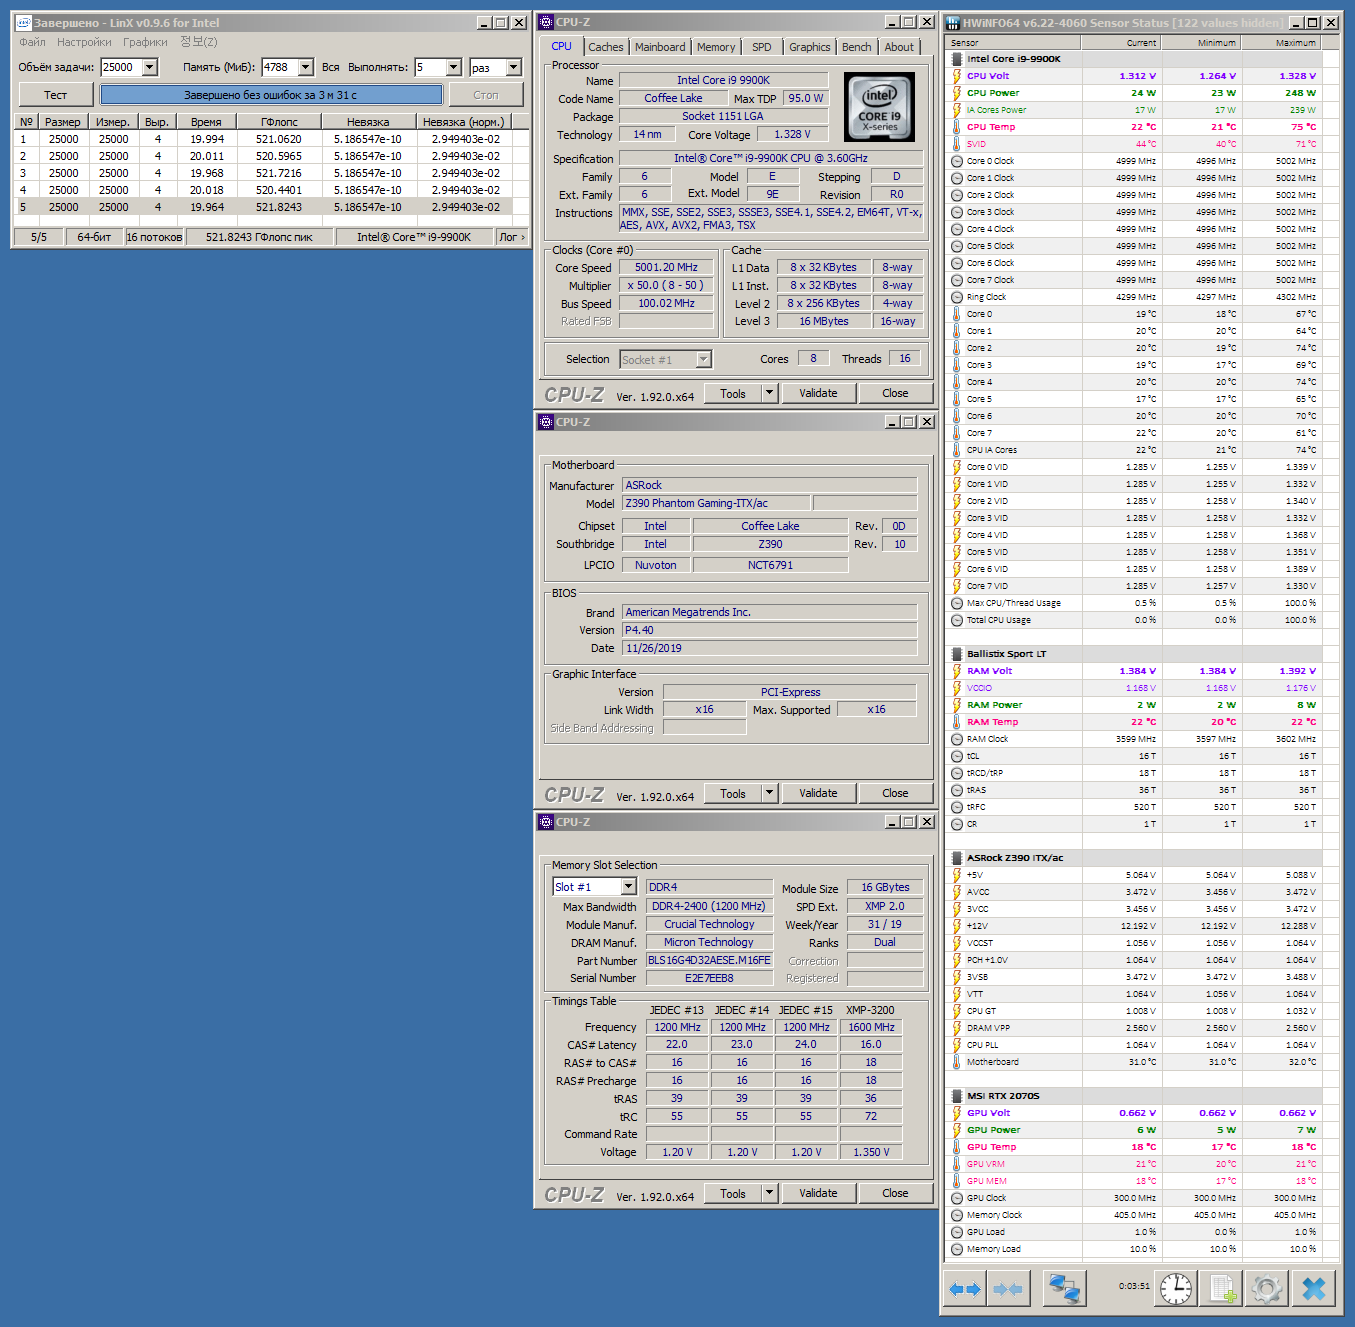Click the LinX completion progress bar
Viewport: 1355px width, 1327px height.
[271, 95]
